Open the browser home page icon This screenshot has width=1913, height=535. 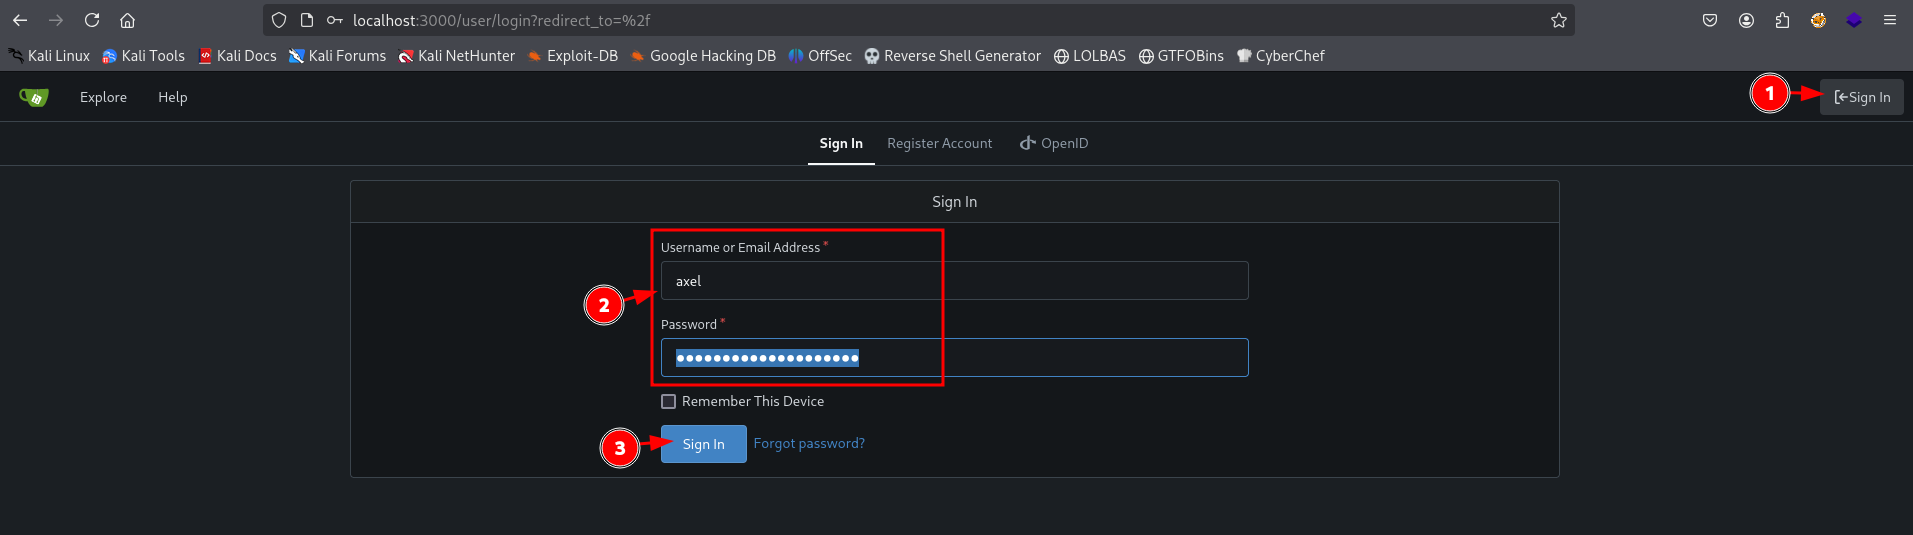pyautogui.click(x=127, y=20)
